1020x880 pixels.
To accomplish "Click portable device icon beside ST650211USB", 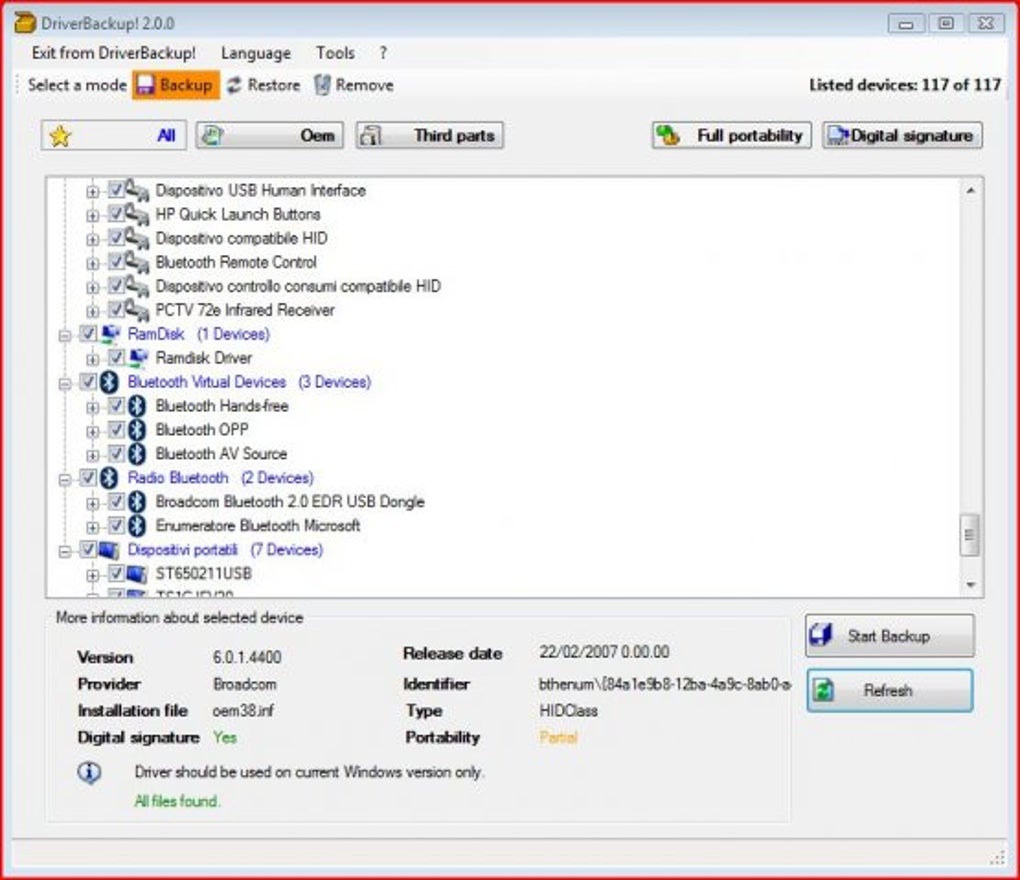I will (x=137, y=574).
